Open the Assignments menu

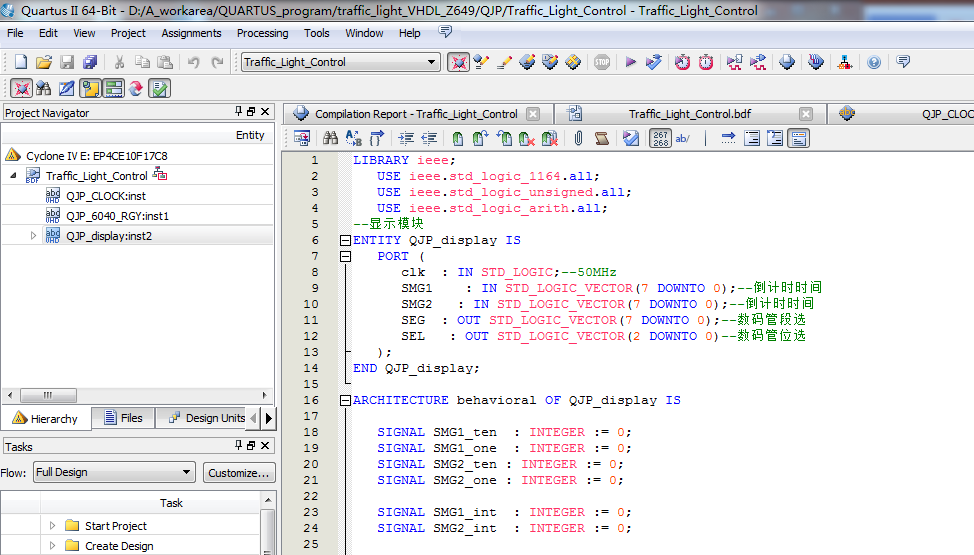coord(191,33)
